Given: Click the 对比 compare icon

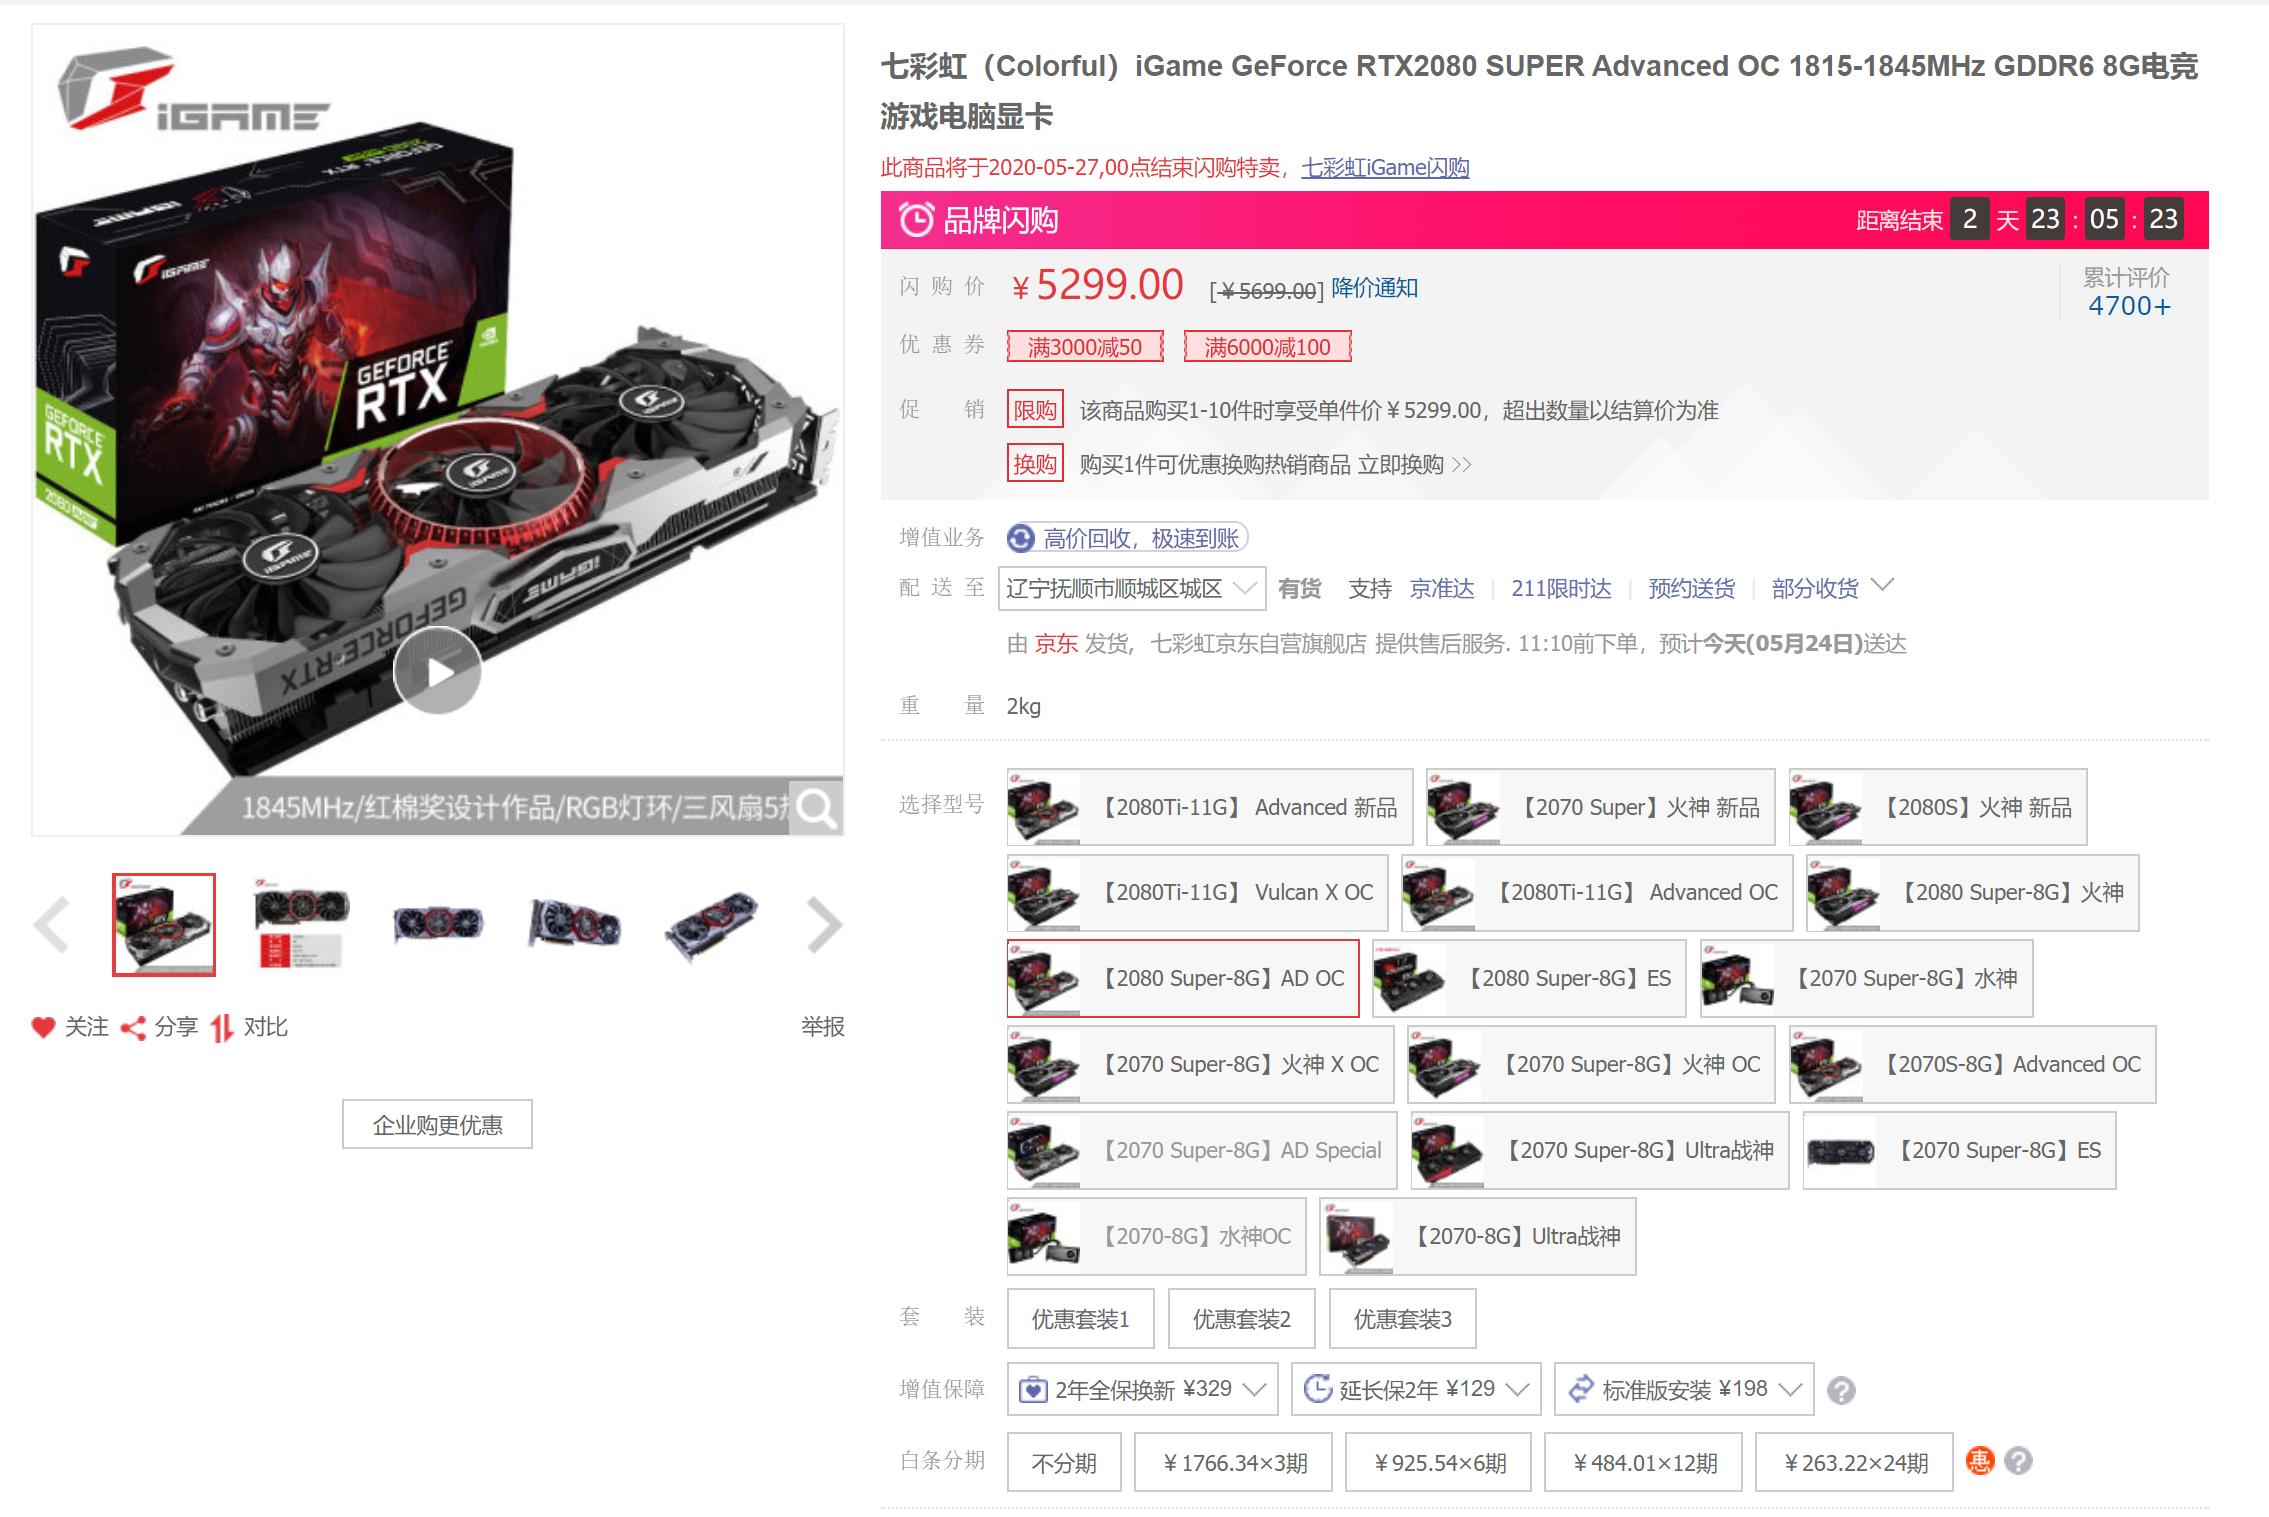Looking at the screenshot, I should (x=222, y=1027).
